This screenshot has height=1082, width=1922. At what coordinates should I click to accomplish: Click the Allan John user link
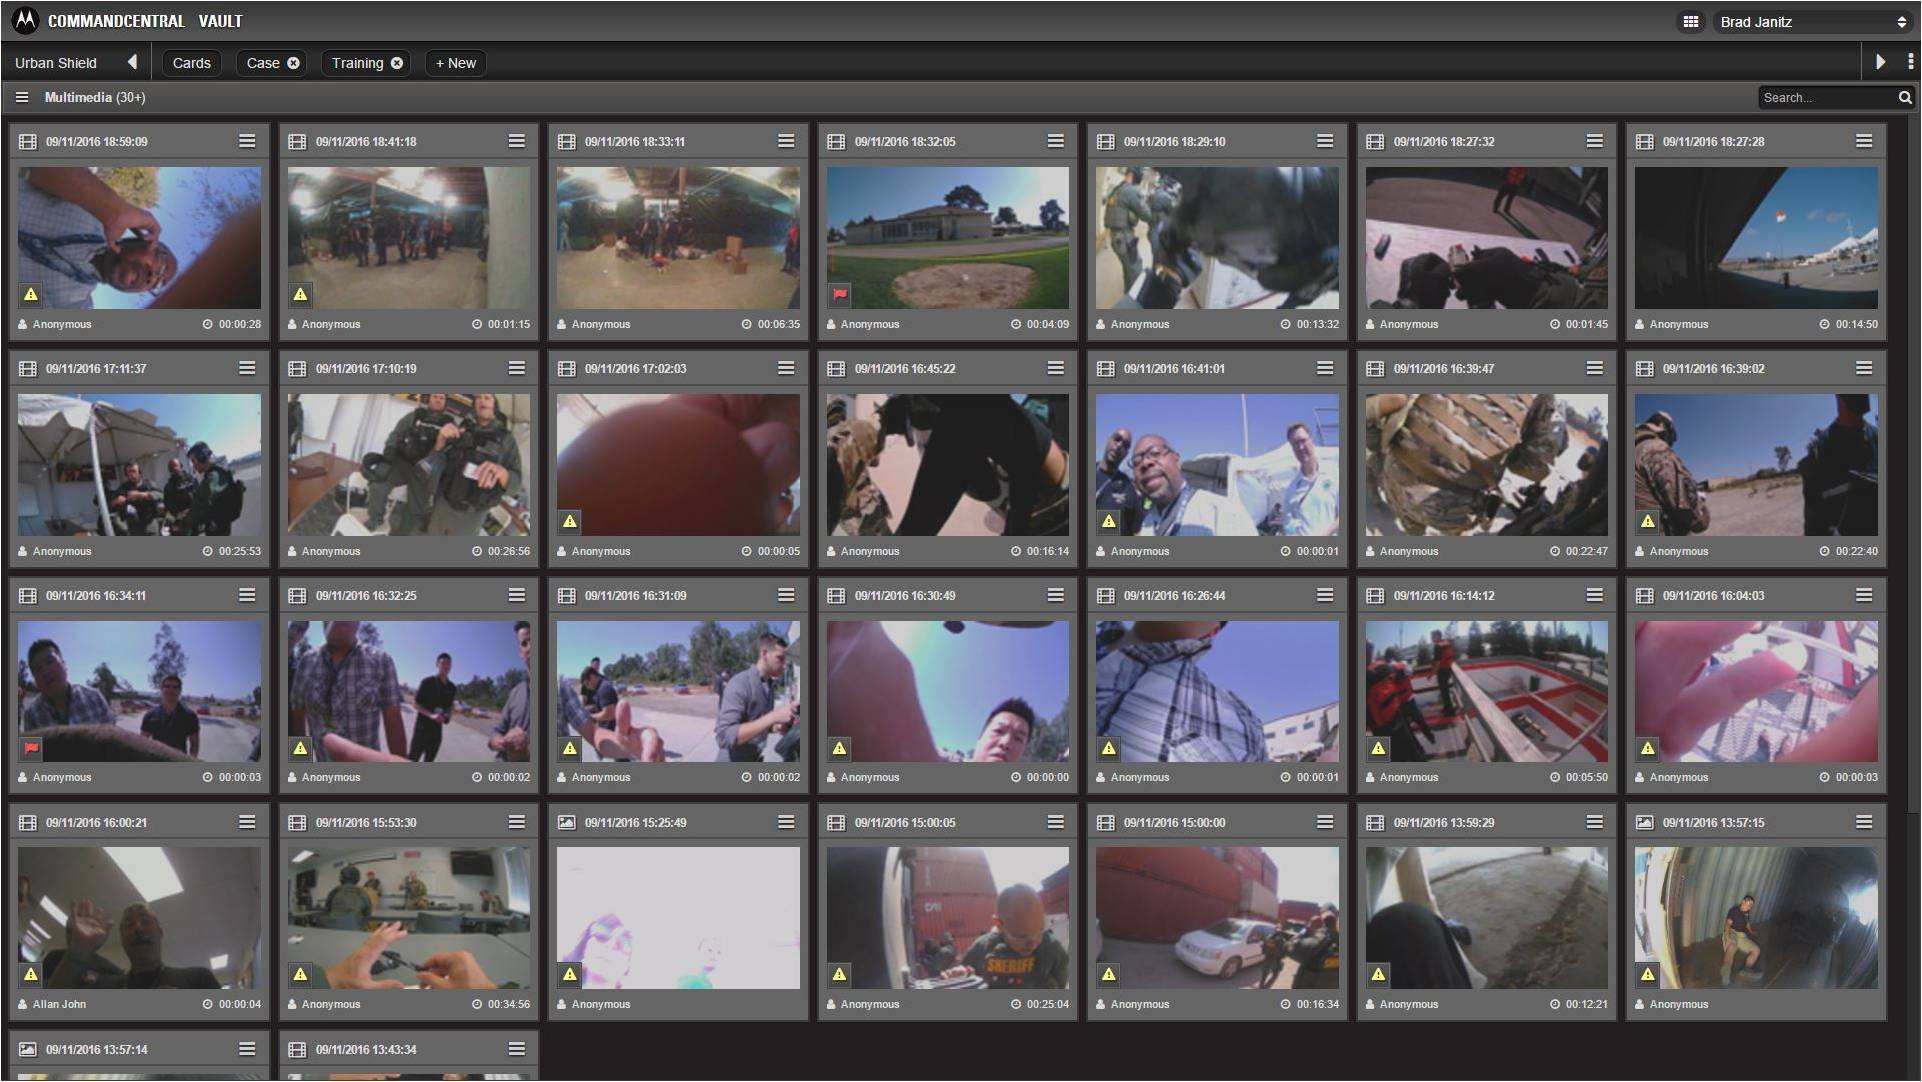(x=60, y=1004)
